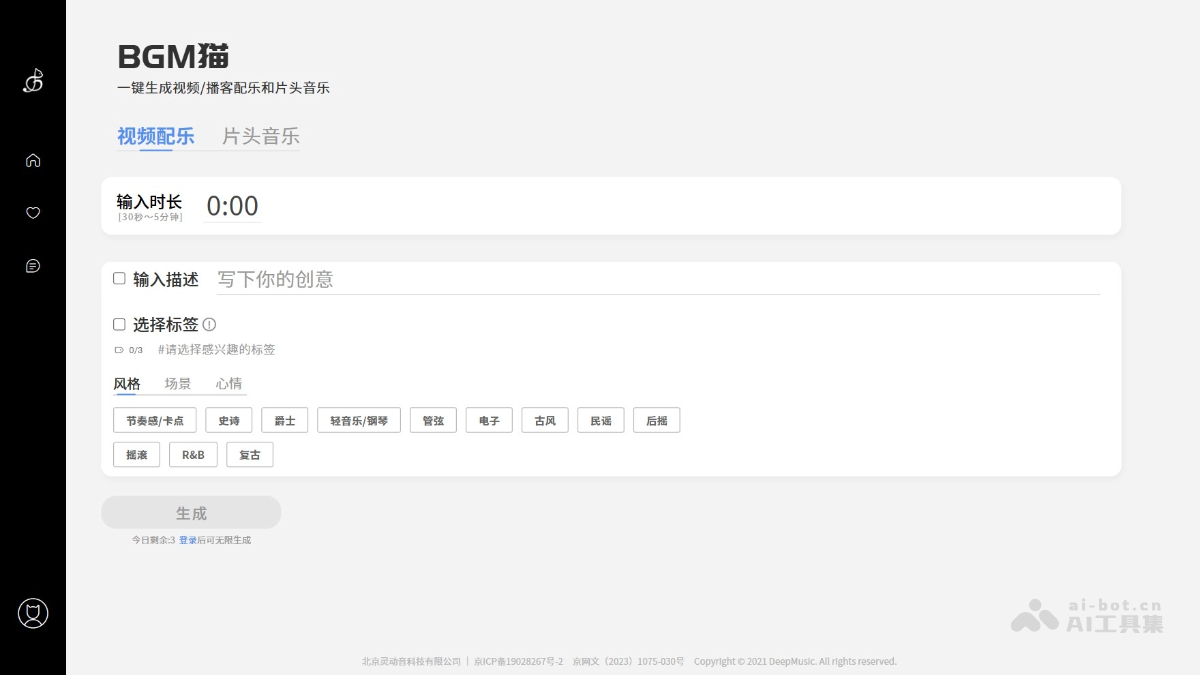This screenshot has width=1200, height=675.
Task: Choose the 节奏感/卡点 style tag
Action: (155, 421)
